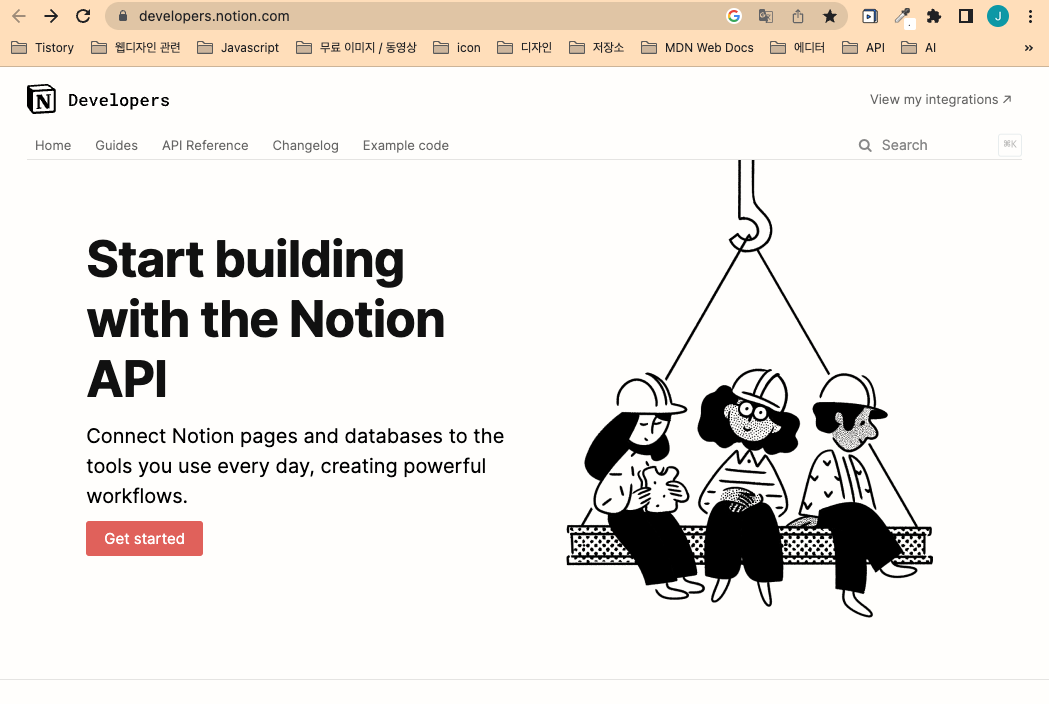Image resolution: width=1049 pixels, height=704 pixels.
Task: Click the construction workers illustration
Action: [x=749, y=388]
